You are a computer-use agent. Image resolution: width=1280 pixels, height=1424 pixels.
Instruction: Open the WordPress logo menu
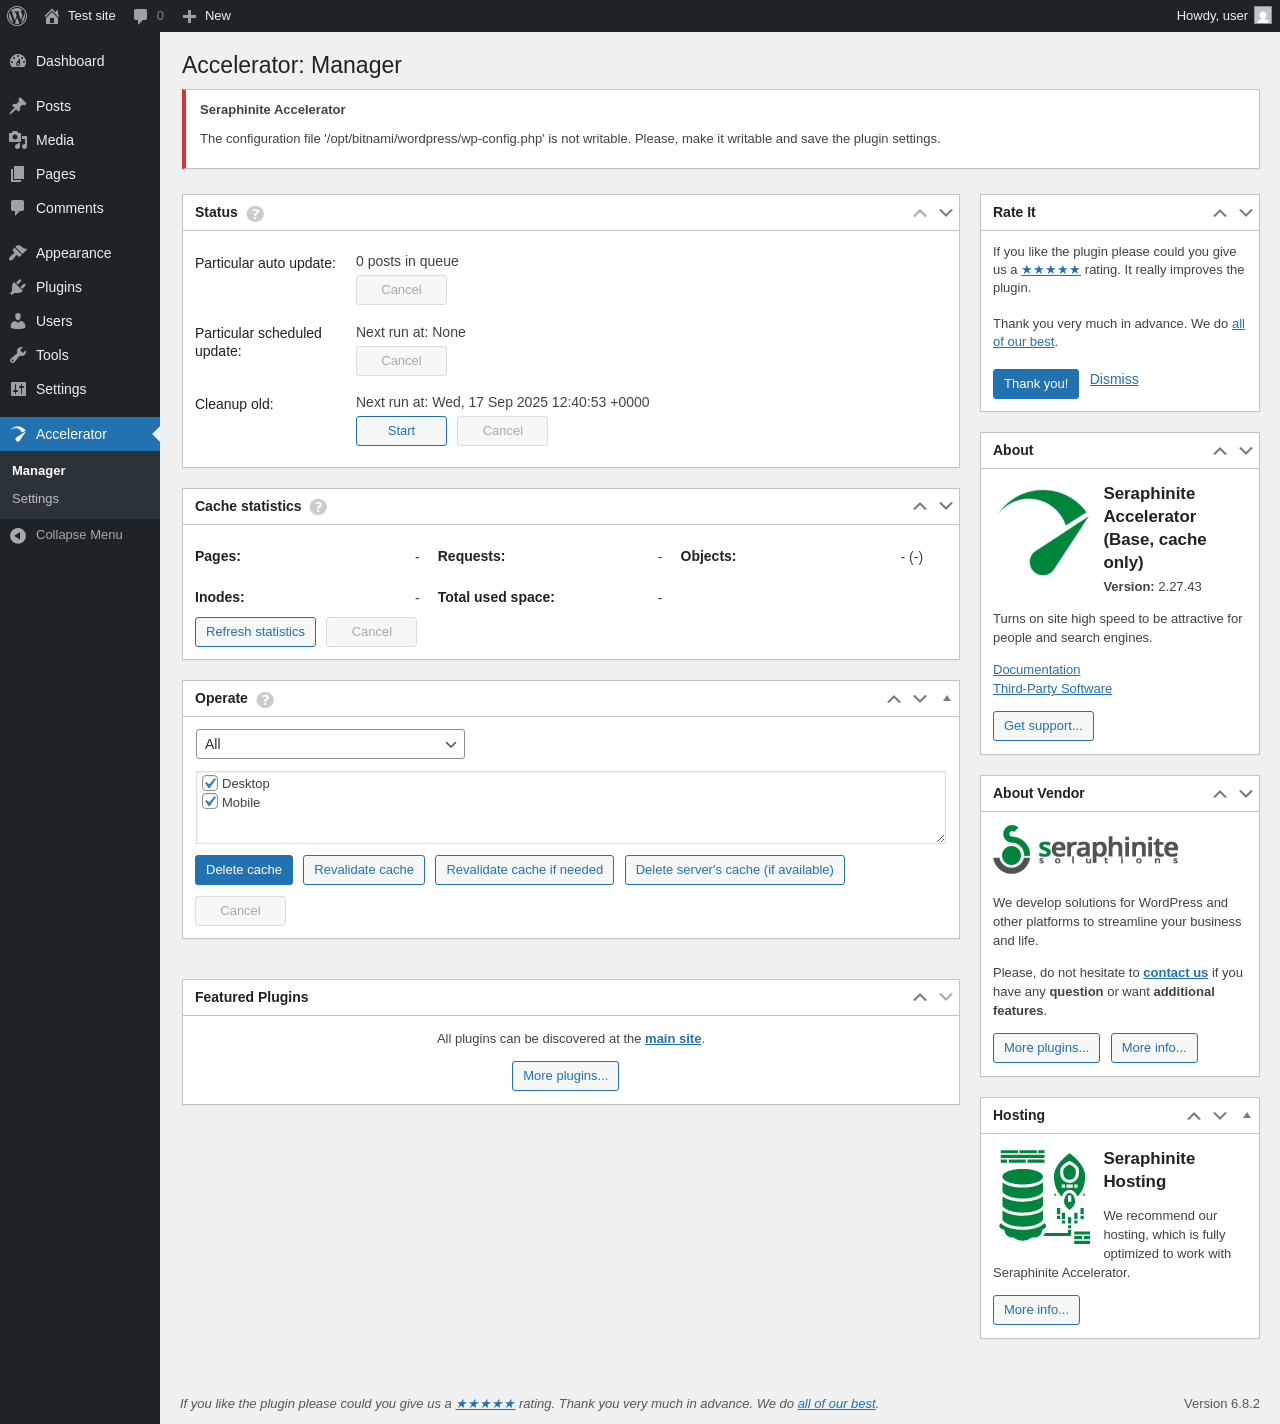tap(17, 16)
